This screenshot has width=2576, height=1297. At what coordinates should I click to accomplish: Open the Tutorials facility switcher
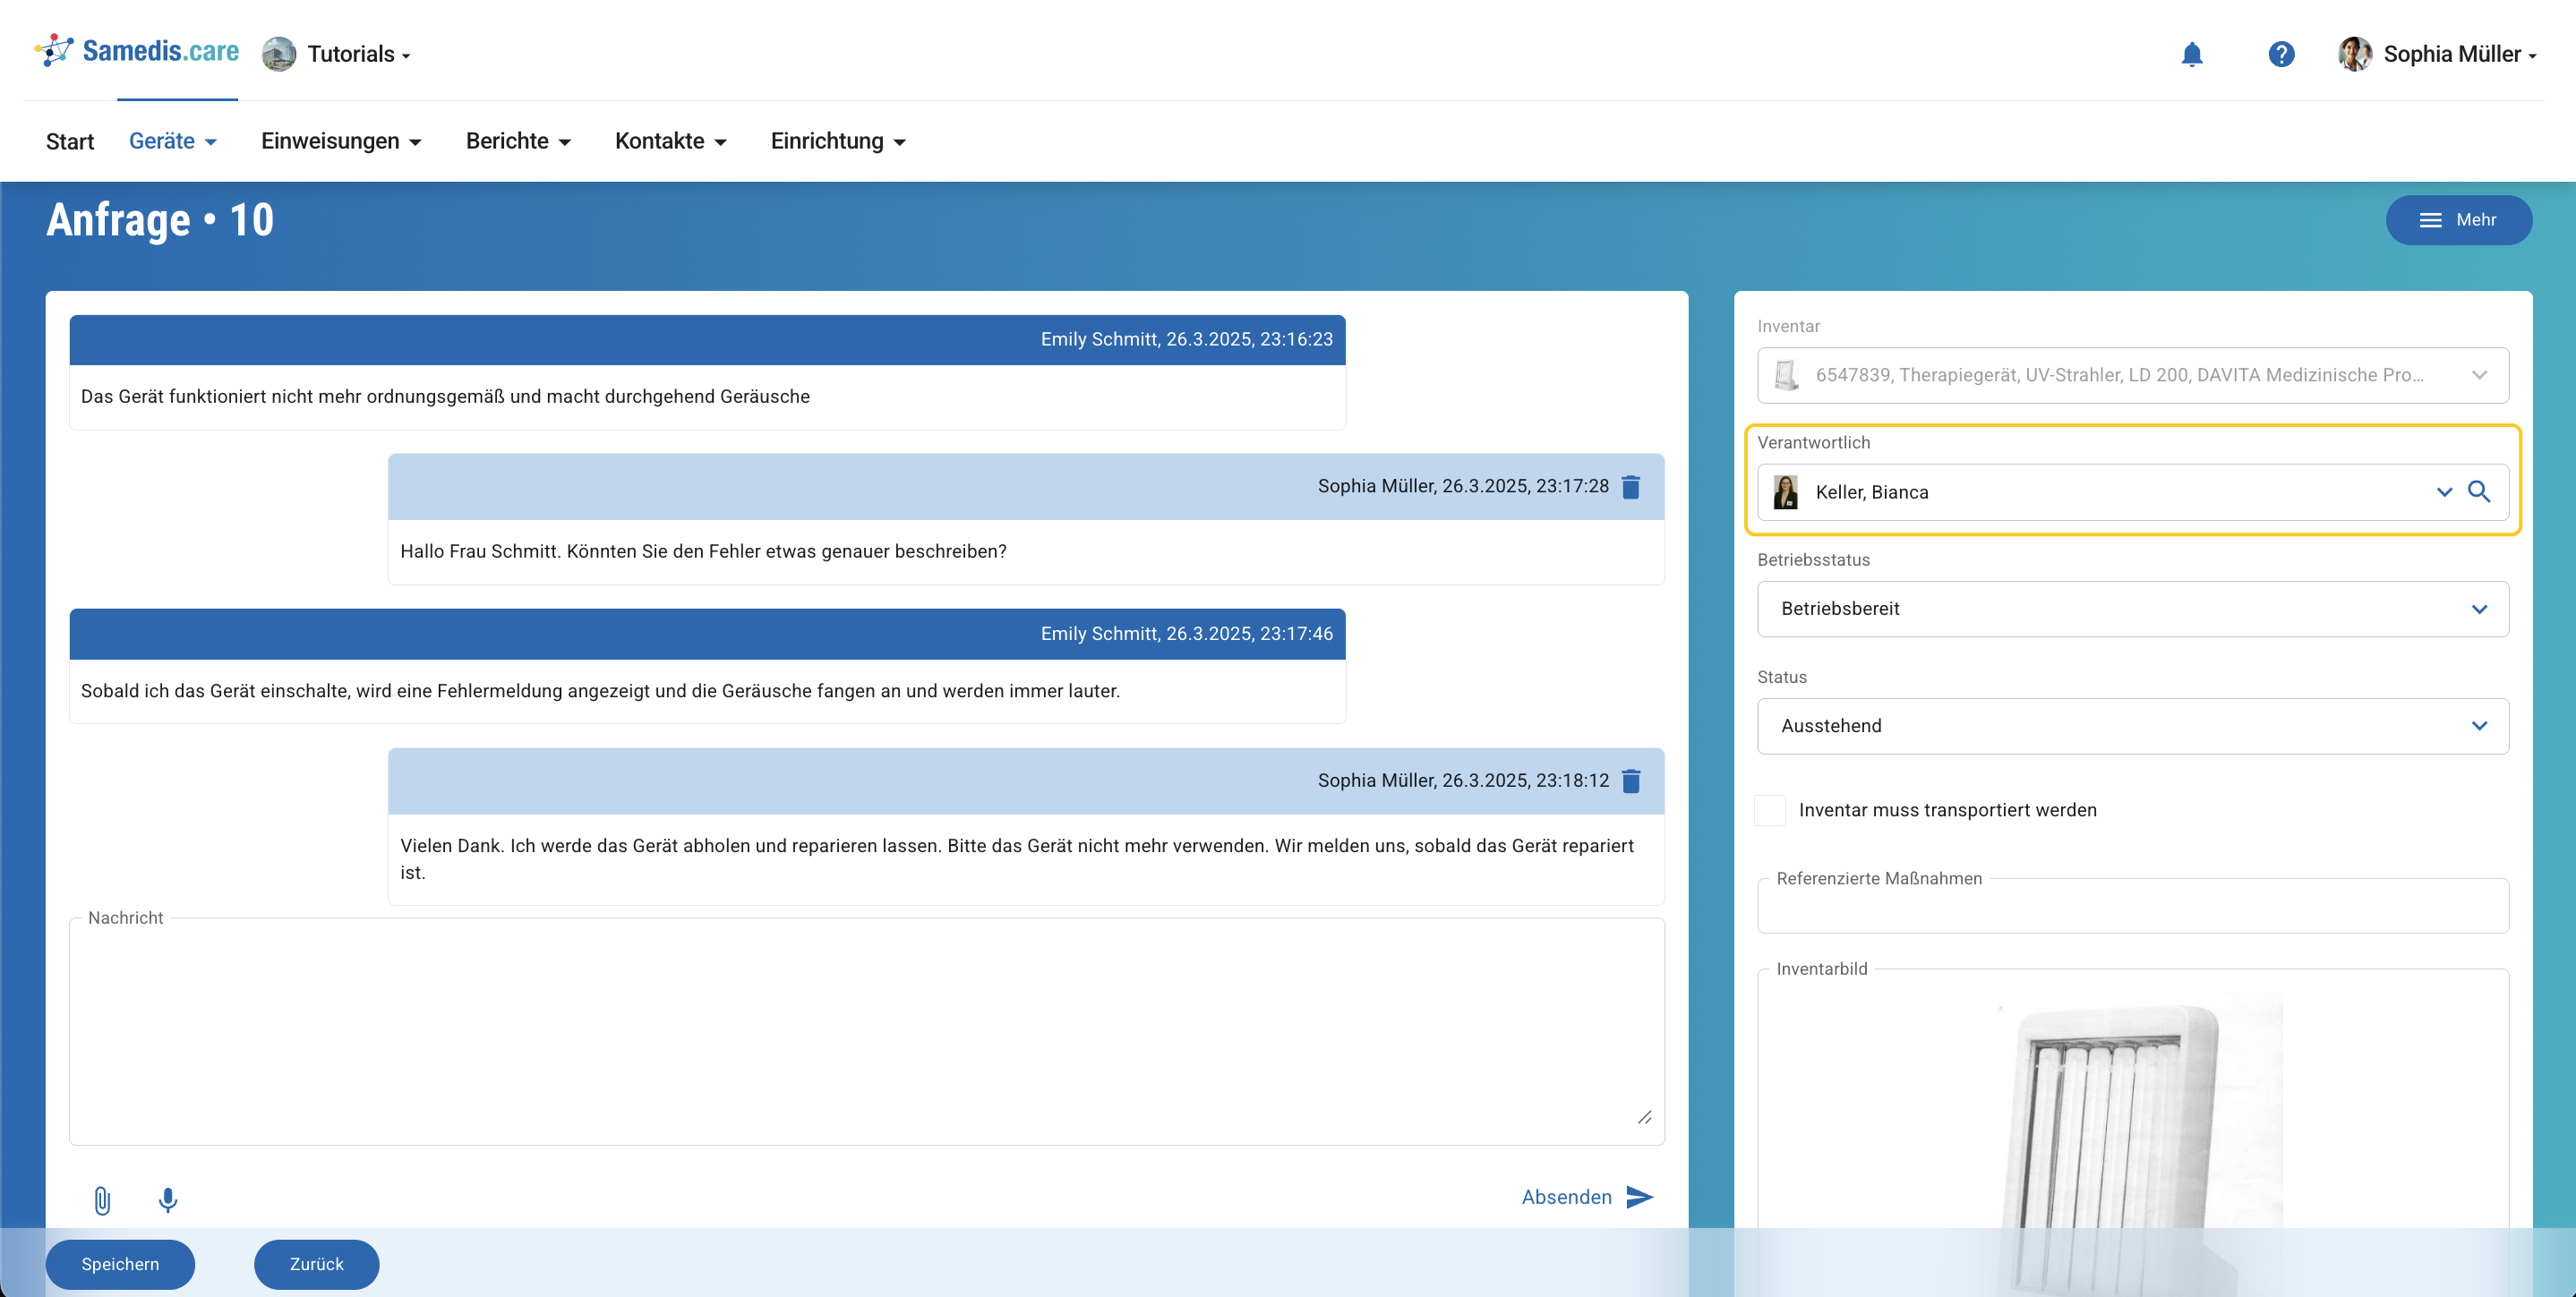pyautogui.click(x=337, y=54)
